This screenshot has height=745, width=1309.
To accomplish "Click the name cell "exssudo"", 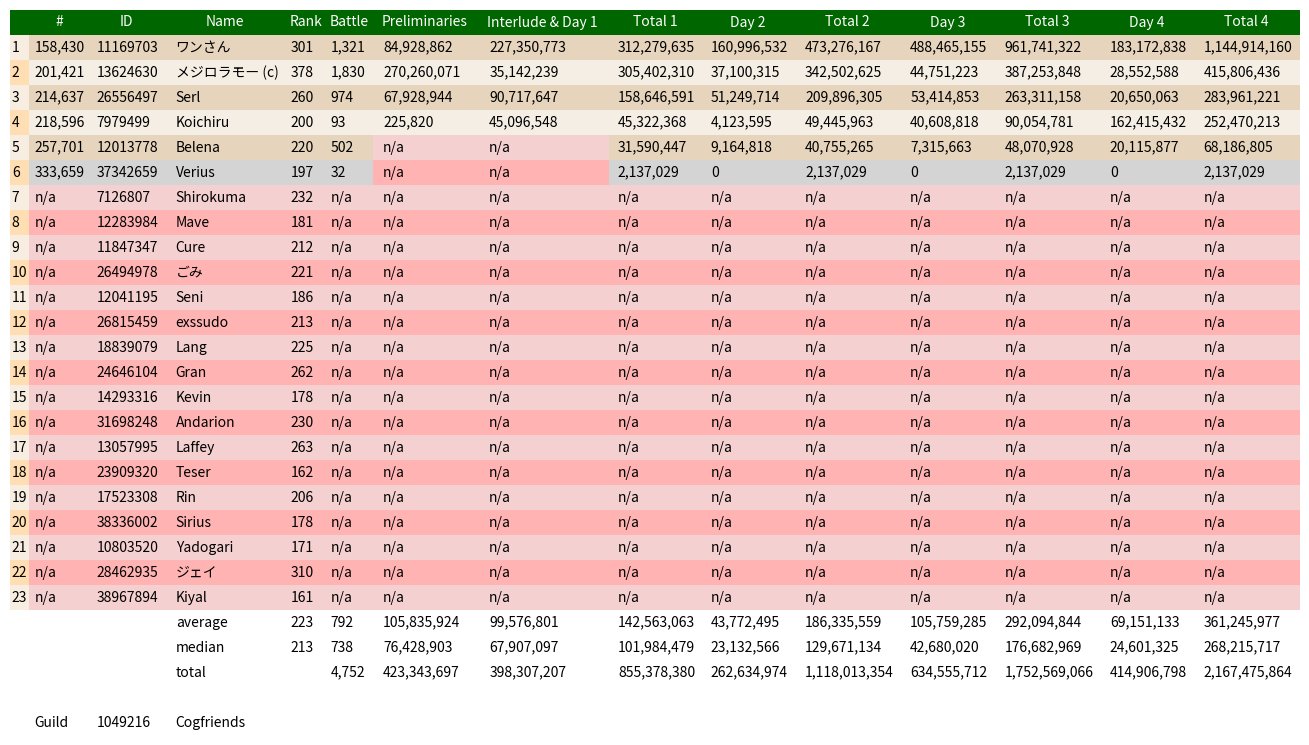I will (202, 322).
